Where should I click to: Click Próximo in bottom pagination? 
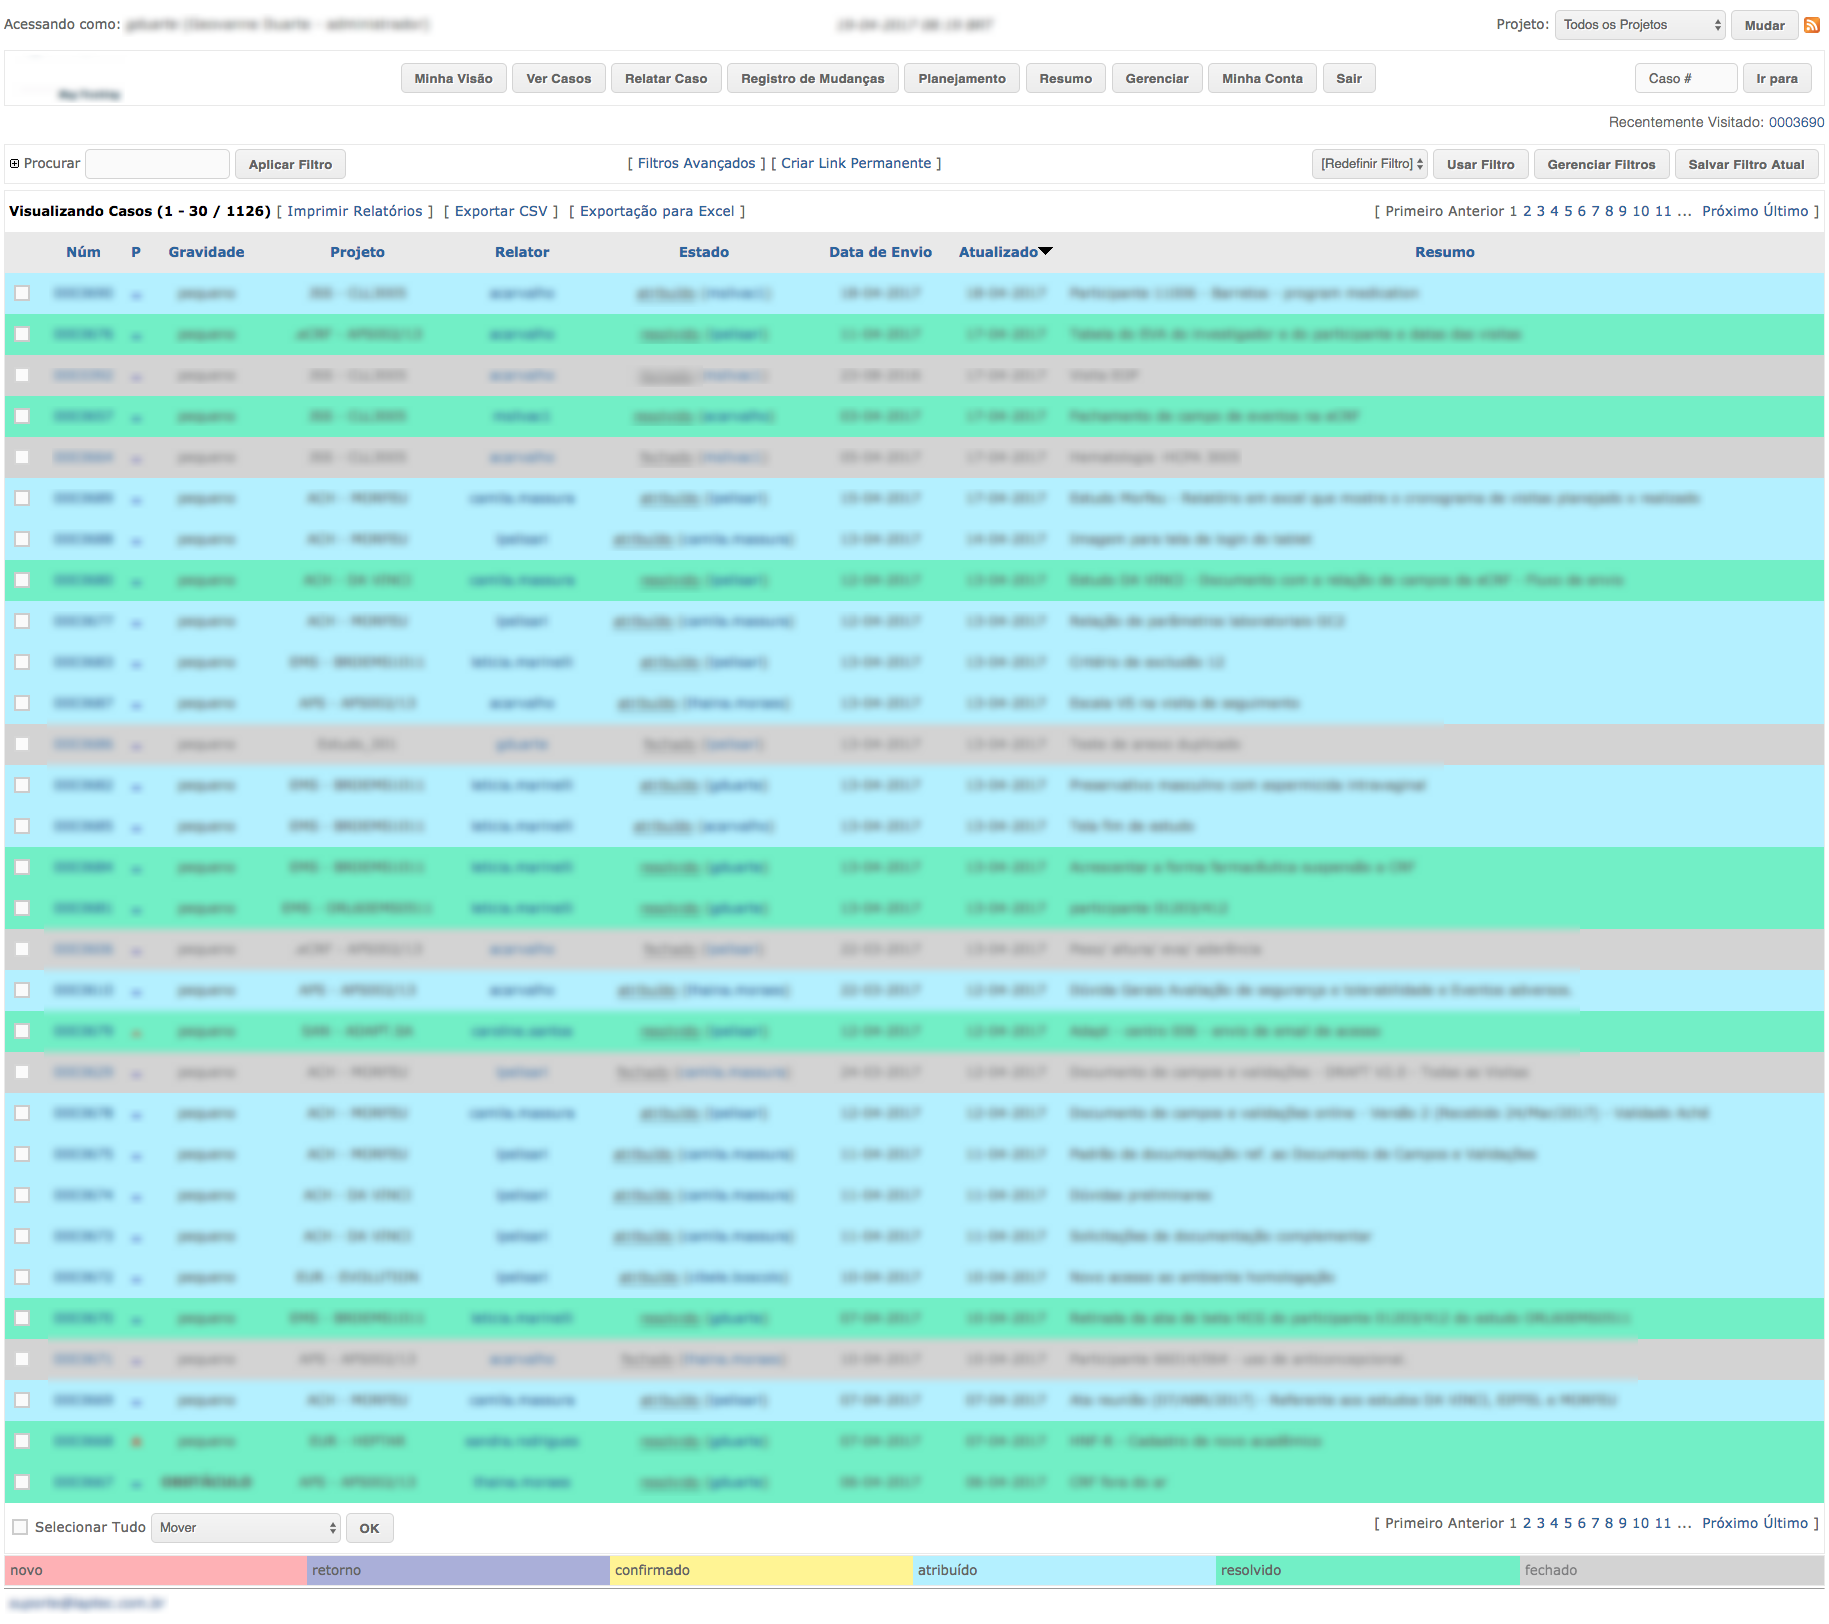pos(1730,1523)
